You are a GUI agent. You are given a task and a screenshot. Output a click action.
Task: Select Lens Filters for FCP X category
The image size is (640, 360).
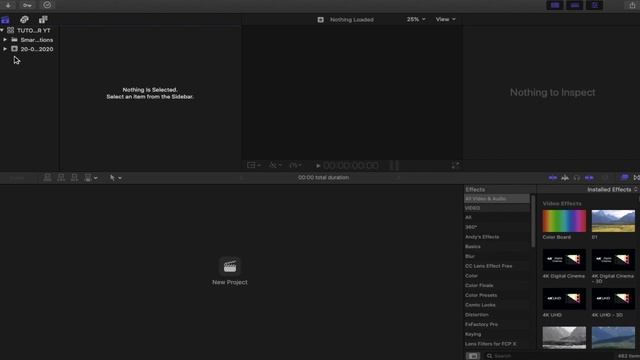(x=497, y=344)
